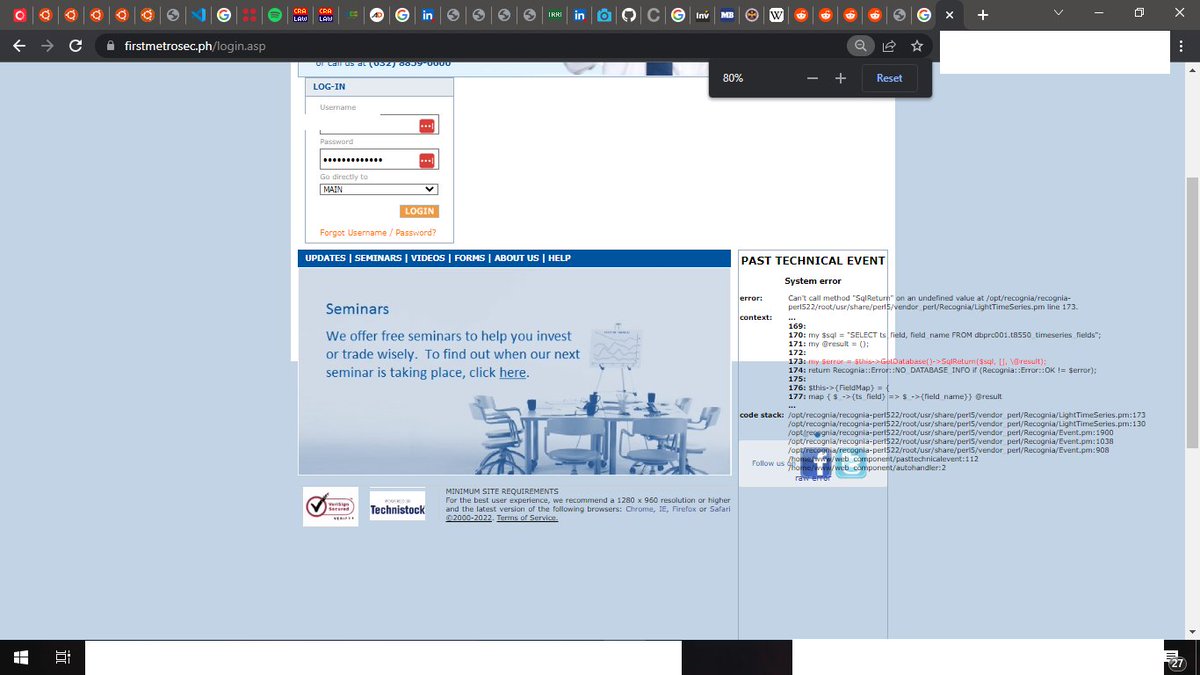Share this page via share icon
This screenshot has width=1200, height=675.
[888, 46]
